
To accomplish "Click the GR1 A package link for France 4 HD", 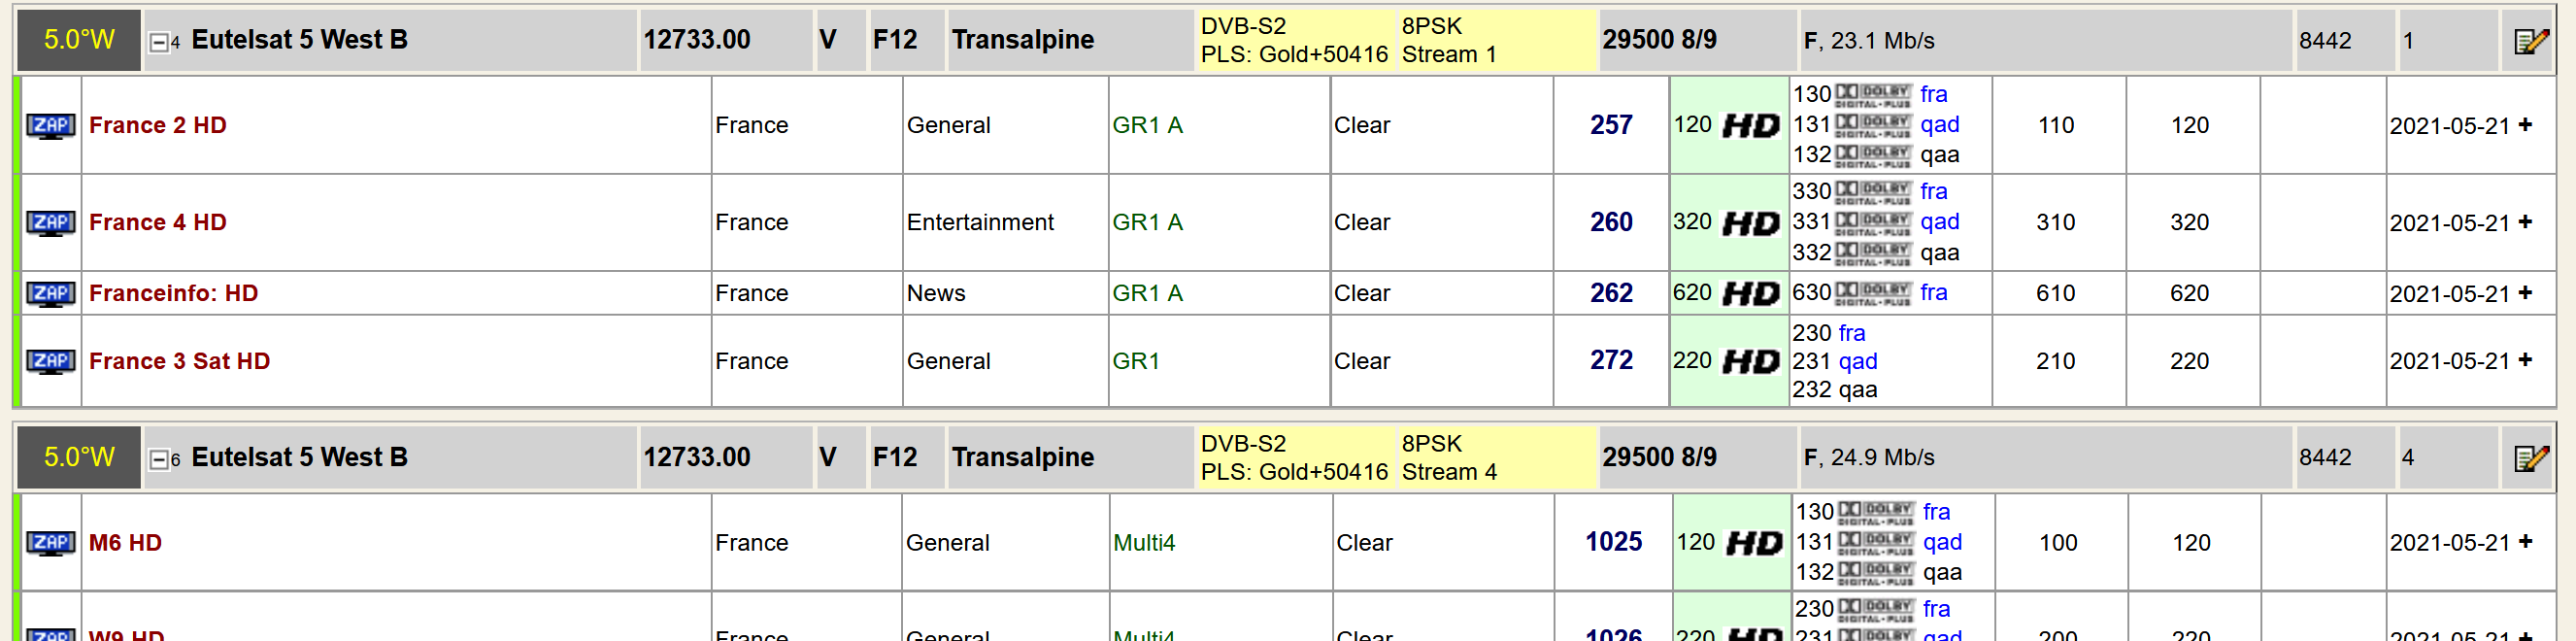I will click(x=1147, y=223).
